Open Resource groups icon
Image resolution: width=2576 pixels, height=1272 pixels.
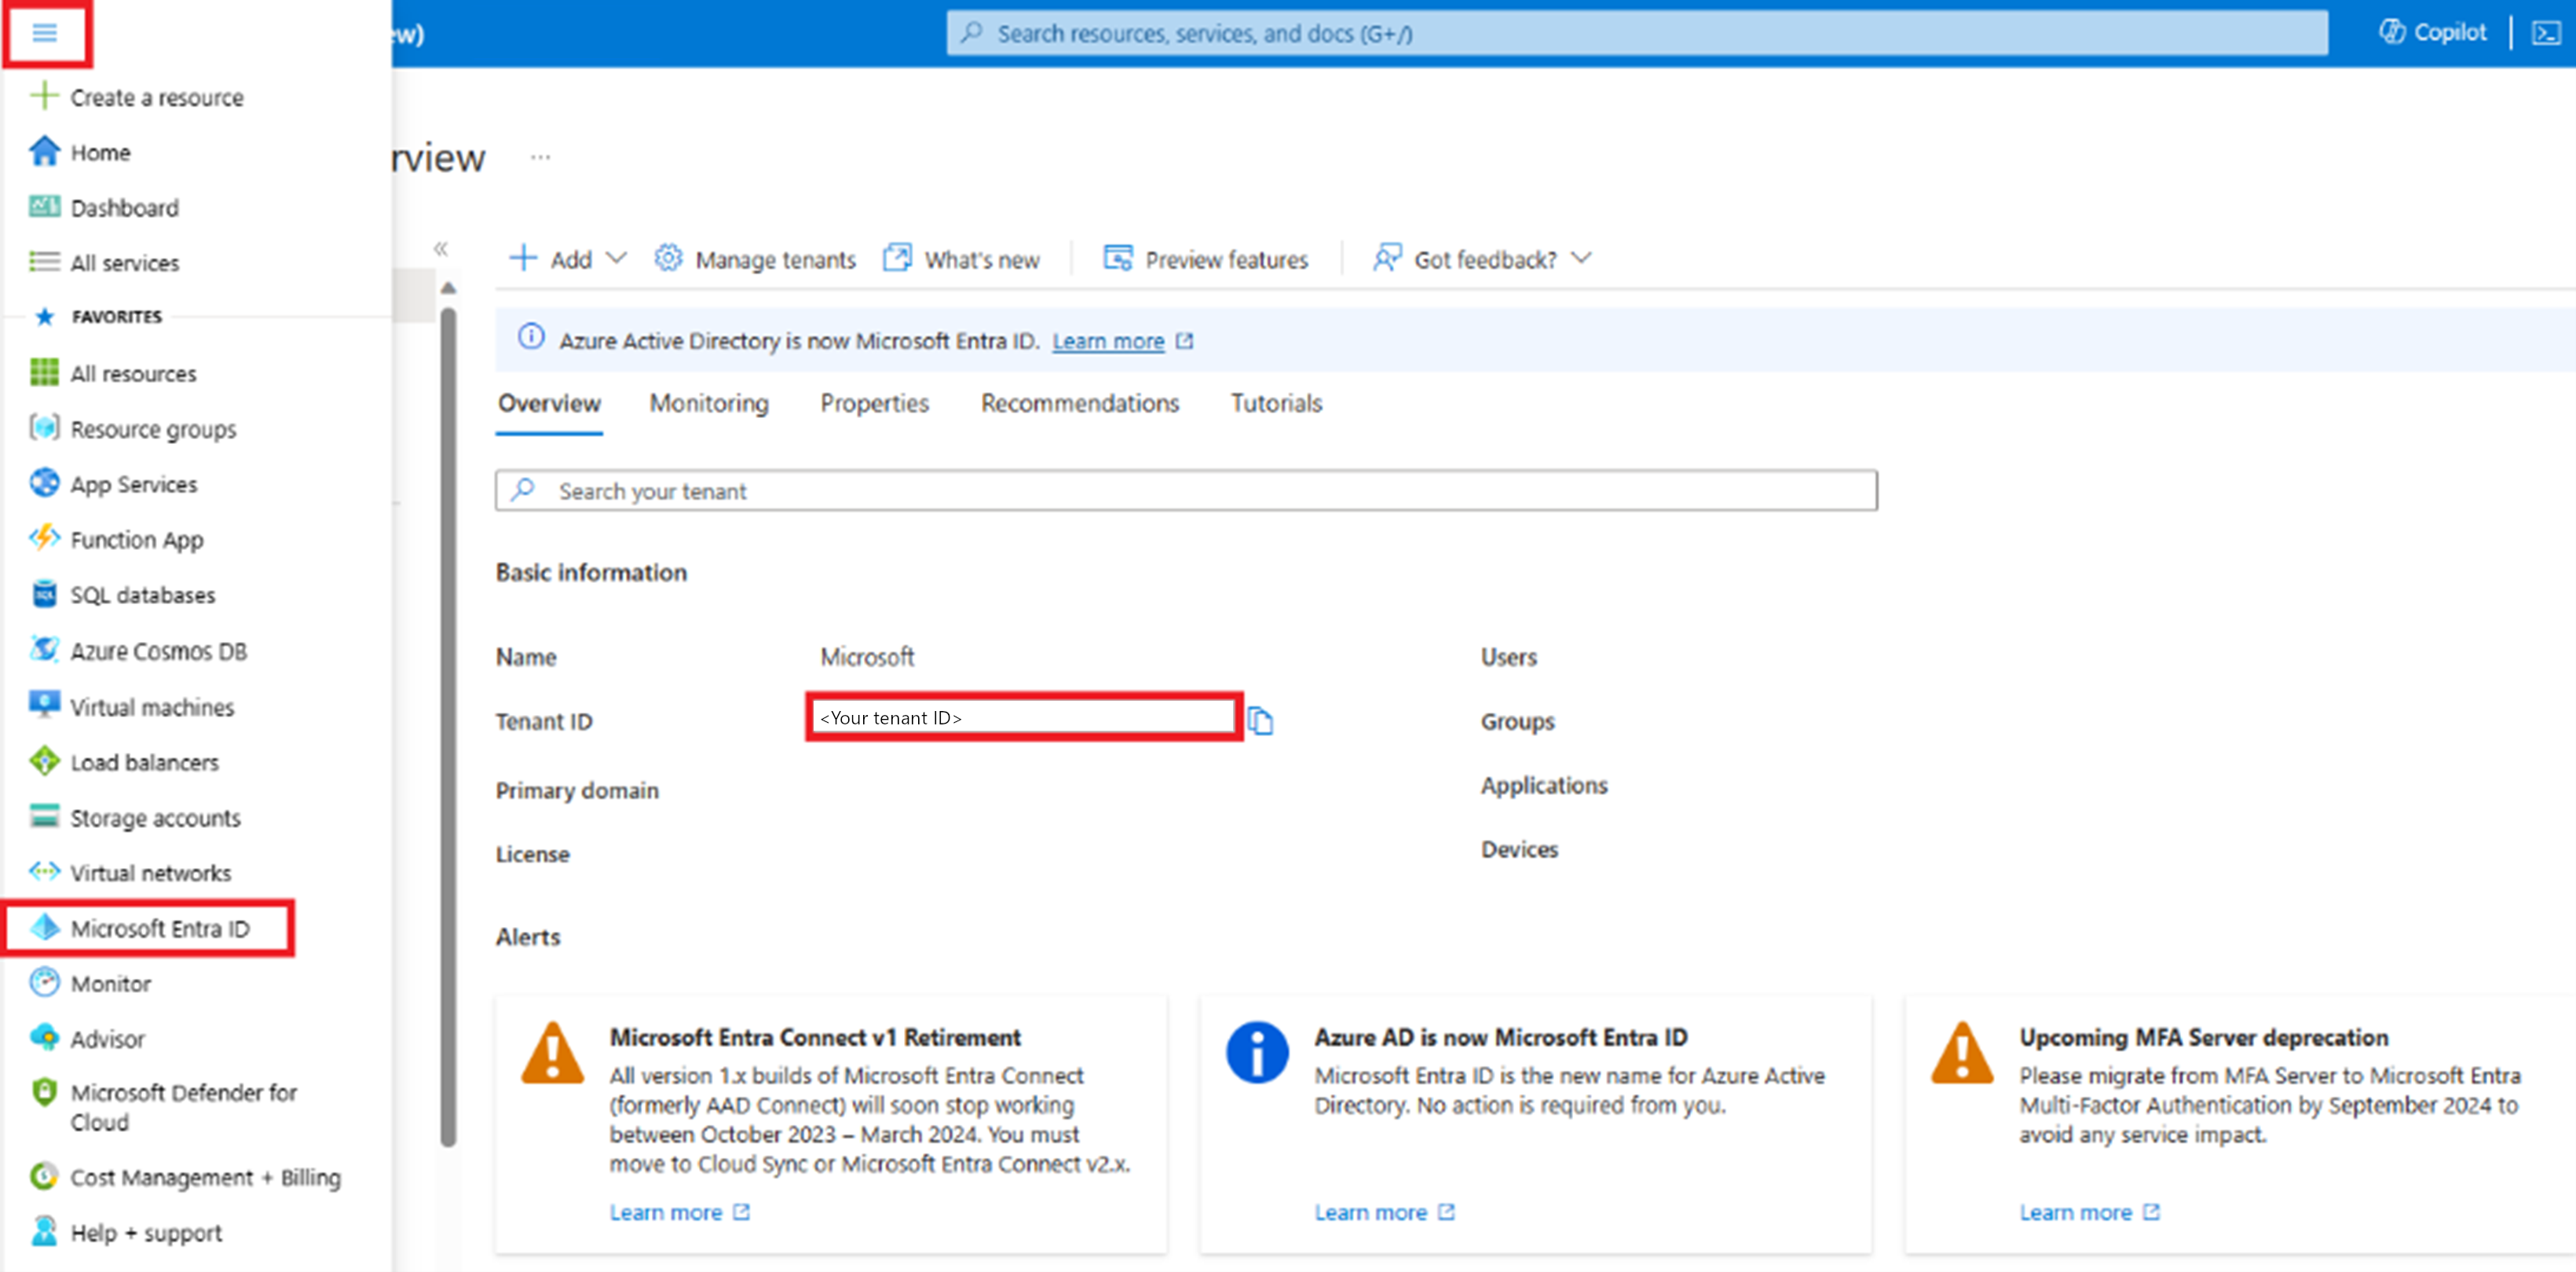[x=44, y=428]
